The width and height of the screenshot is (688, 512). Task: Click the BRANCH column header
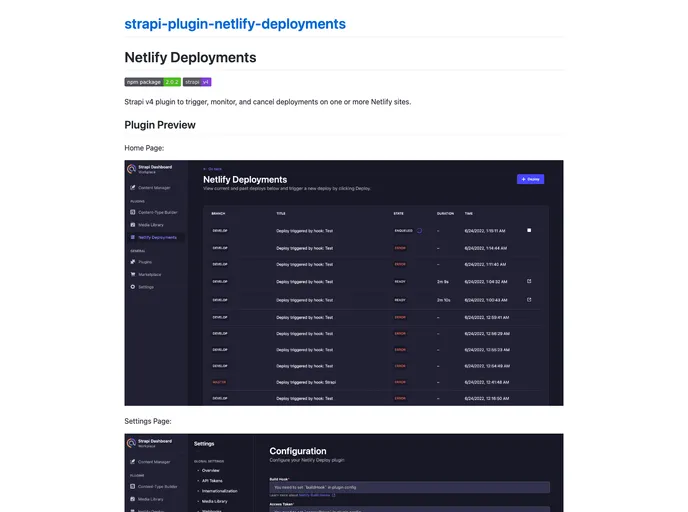(218, 214)
